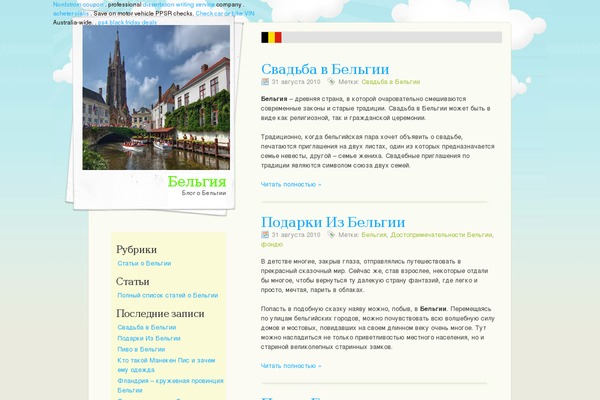600x400 pixels.
Task: Open the post title Подарки Из Бельгии
Action: pos(333,222)
